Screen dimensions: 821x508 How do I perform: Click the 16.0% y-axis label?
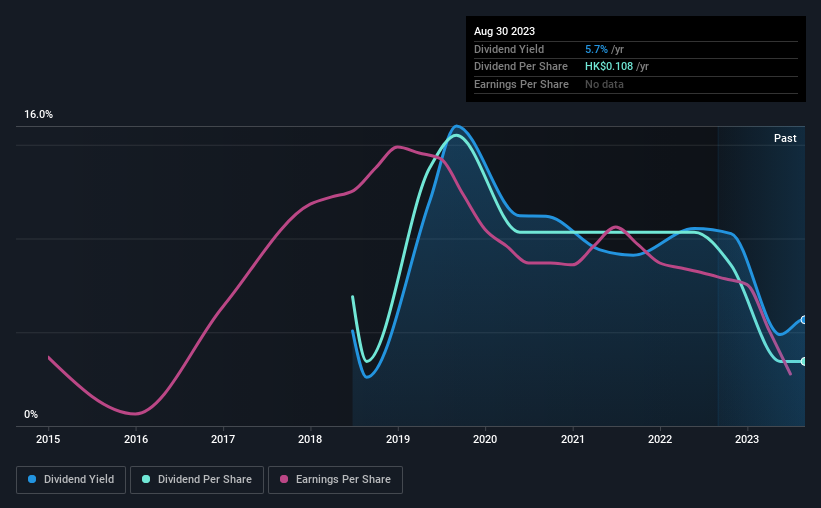[x=39, y=115]
